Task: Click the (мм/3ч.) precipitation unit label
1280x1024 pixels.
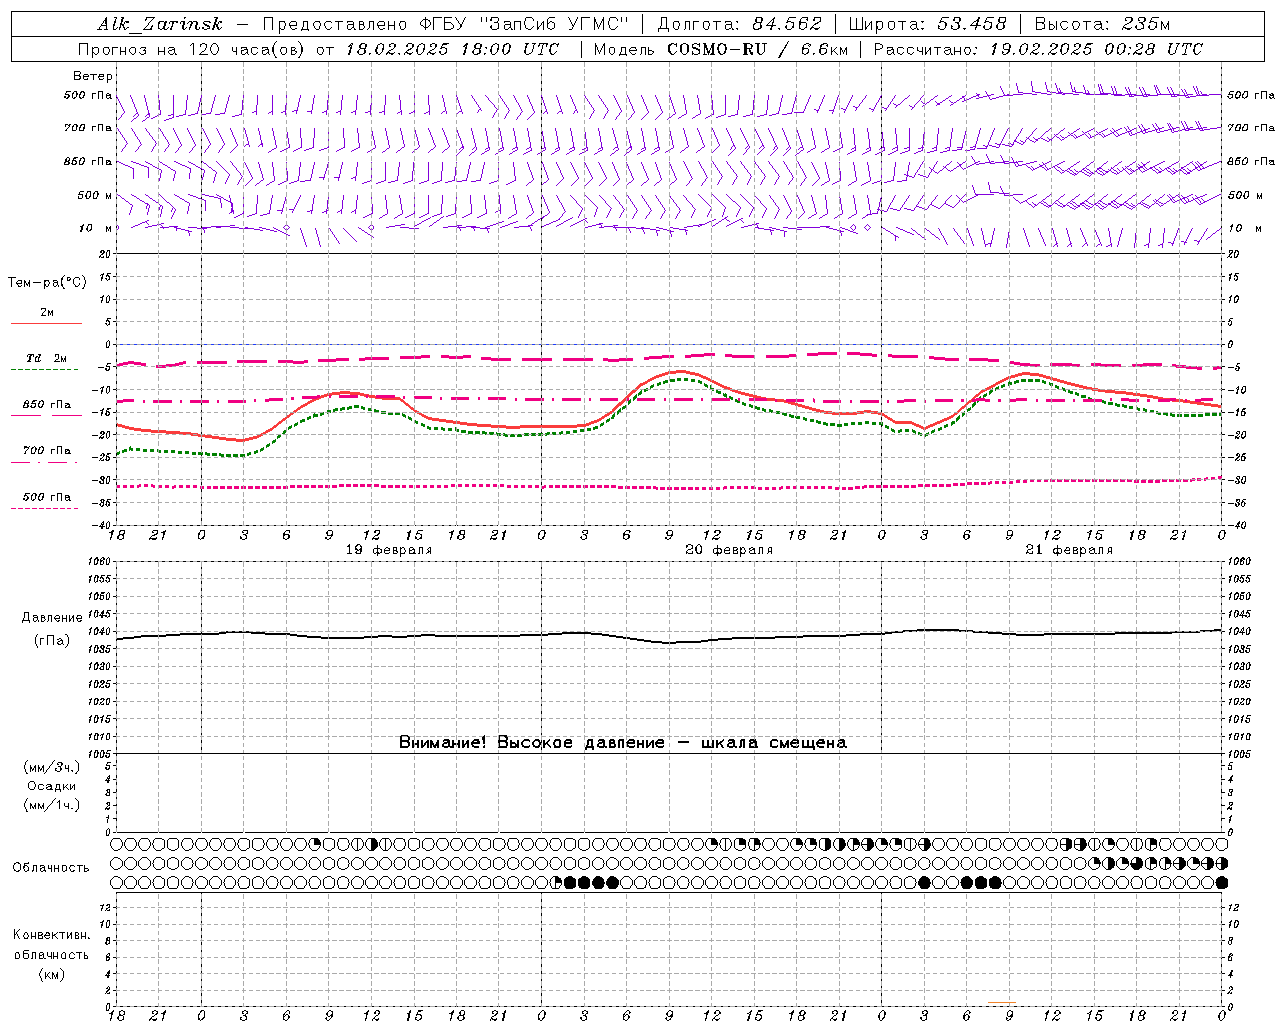Action: (52, 767)
